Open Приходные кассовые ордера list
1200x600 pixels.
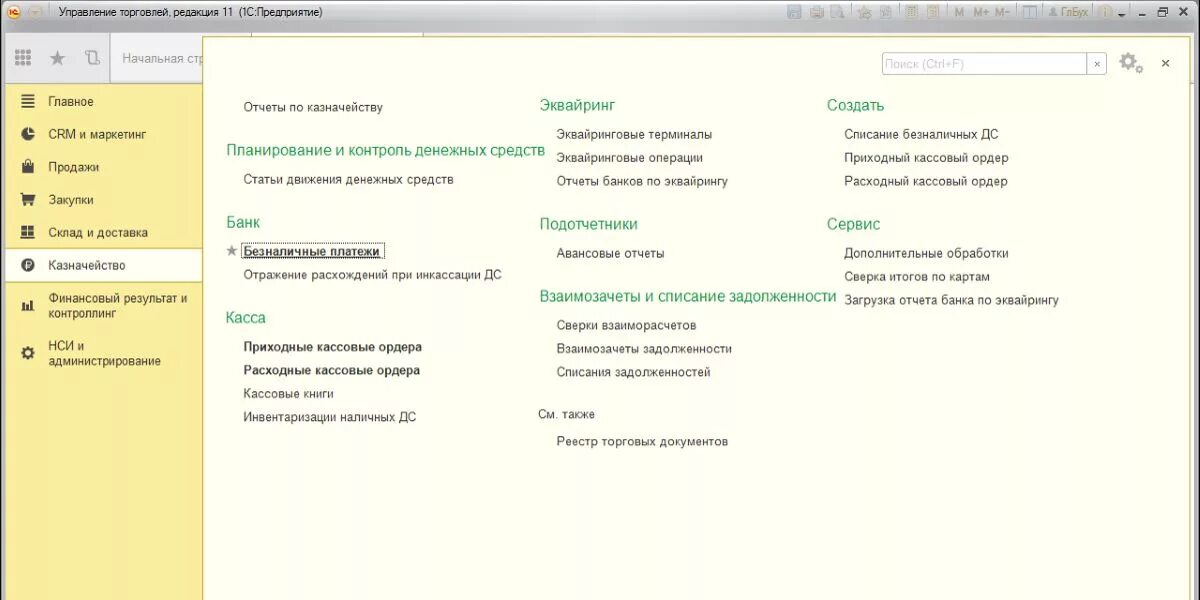click(x=332, y=347)
